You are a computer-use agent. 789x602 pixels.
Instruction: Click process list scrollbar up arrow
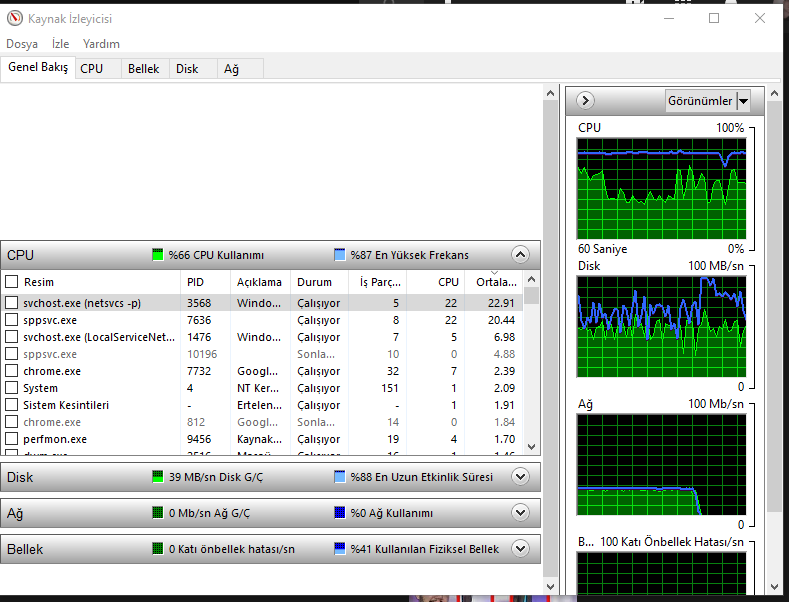click(x=531, y=279)
